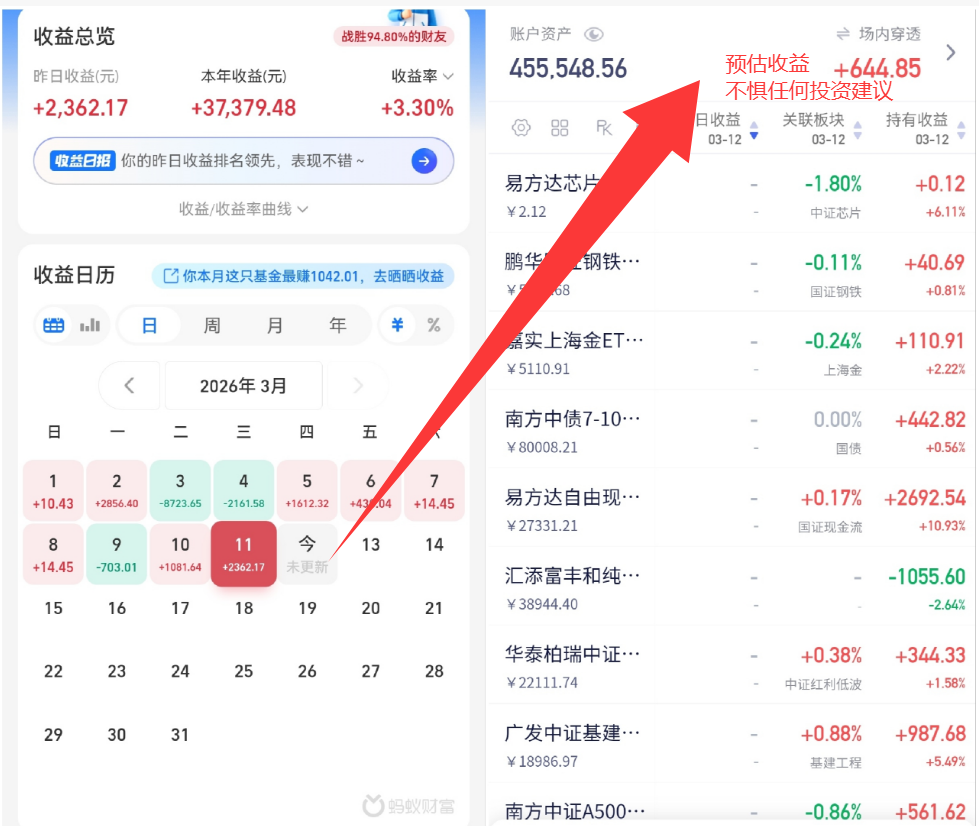Open 华泰柏瑞中证 fund row

point(732,667)
